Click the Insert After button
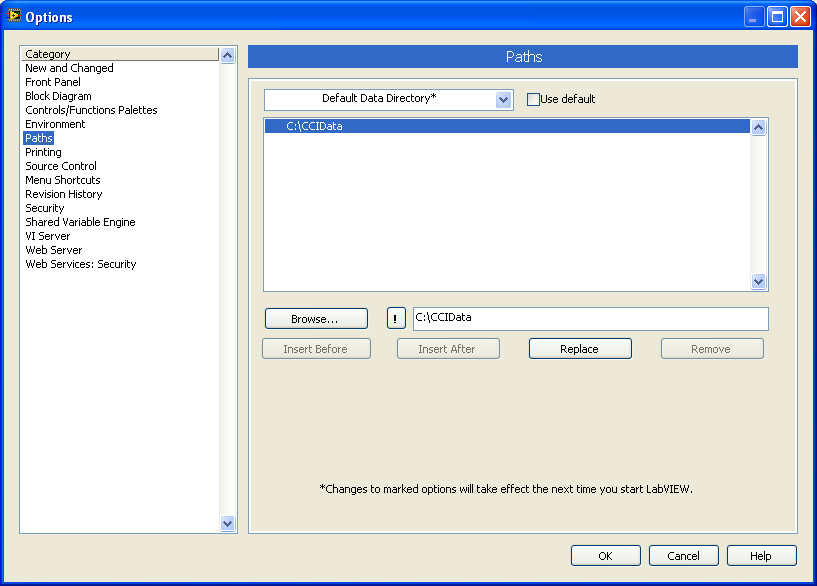 [x=448, y=348]
